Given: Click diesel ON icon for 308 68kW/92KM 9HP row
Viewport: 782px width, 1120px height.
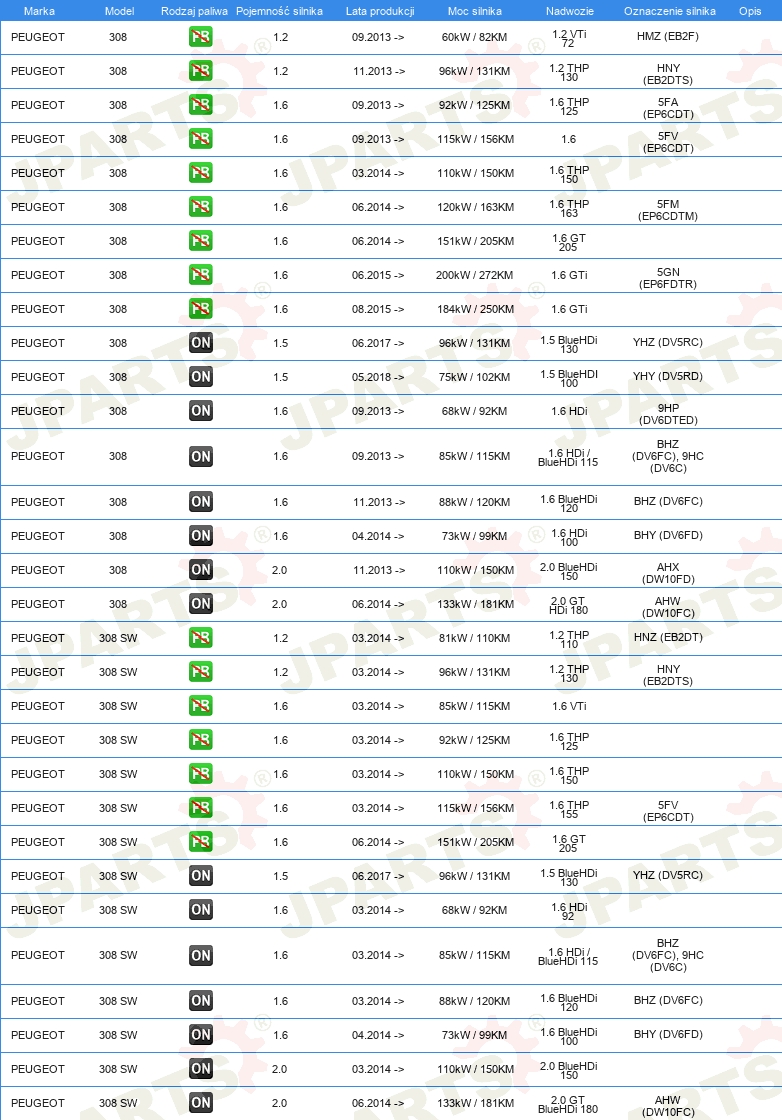Looking at the screenshot, I should 201,411.
